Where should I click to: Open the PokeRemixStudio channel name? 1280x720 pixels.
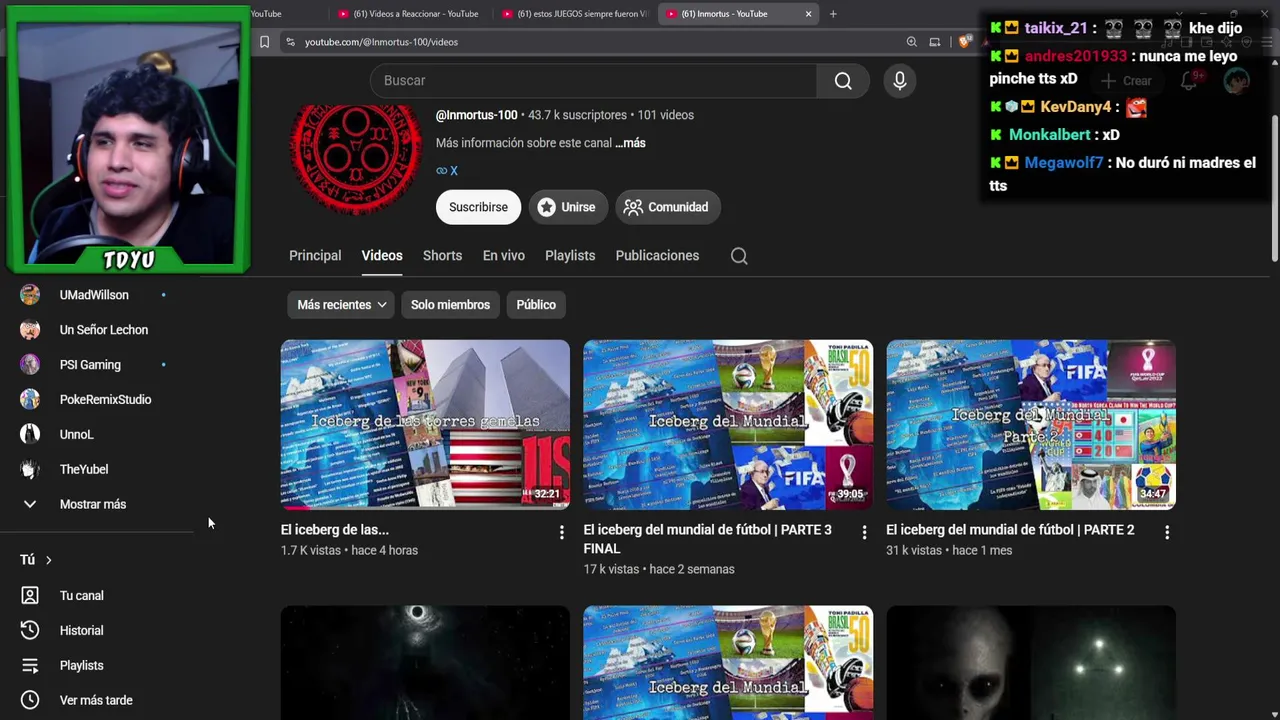[x=106, y=400]
